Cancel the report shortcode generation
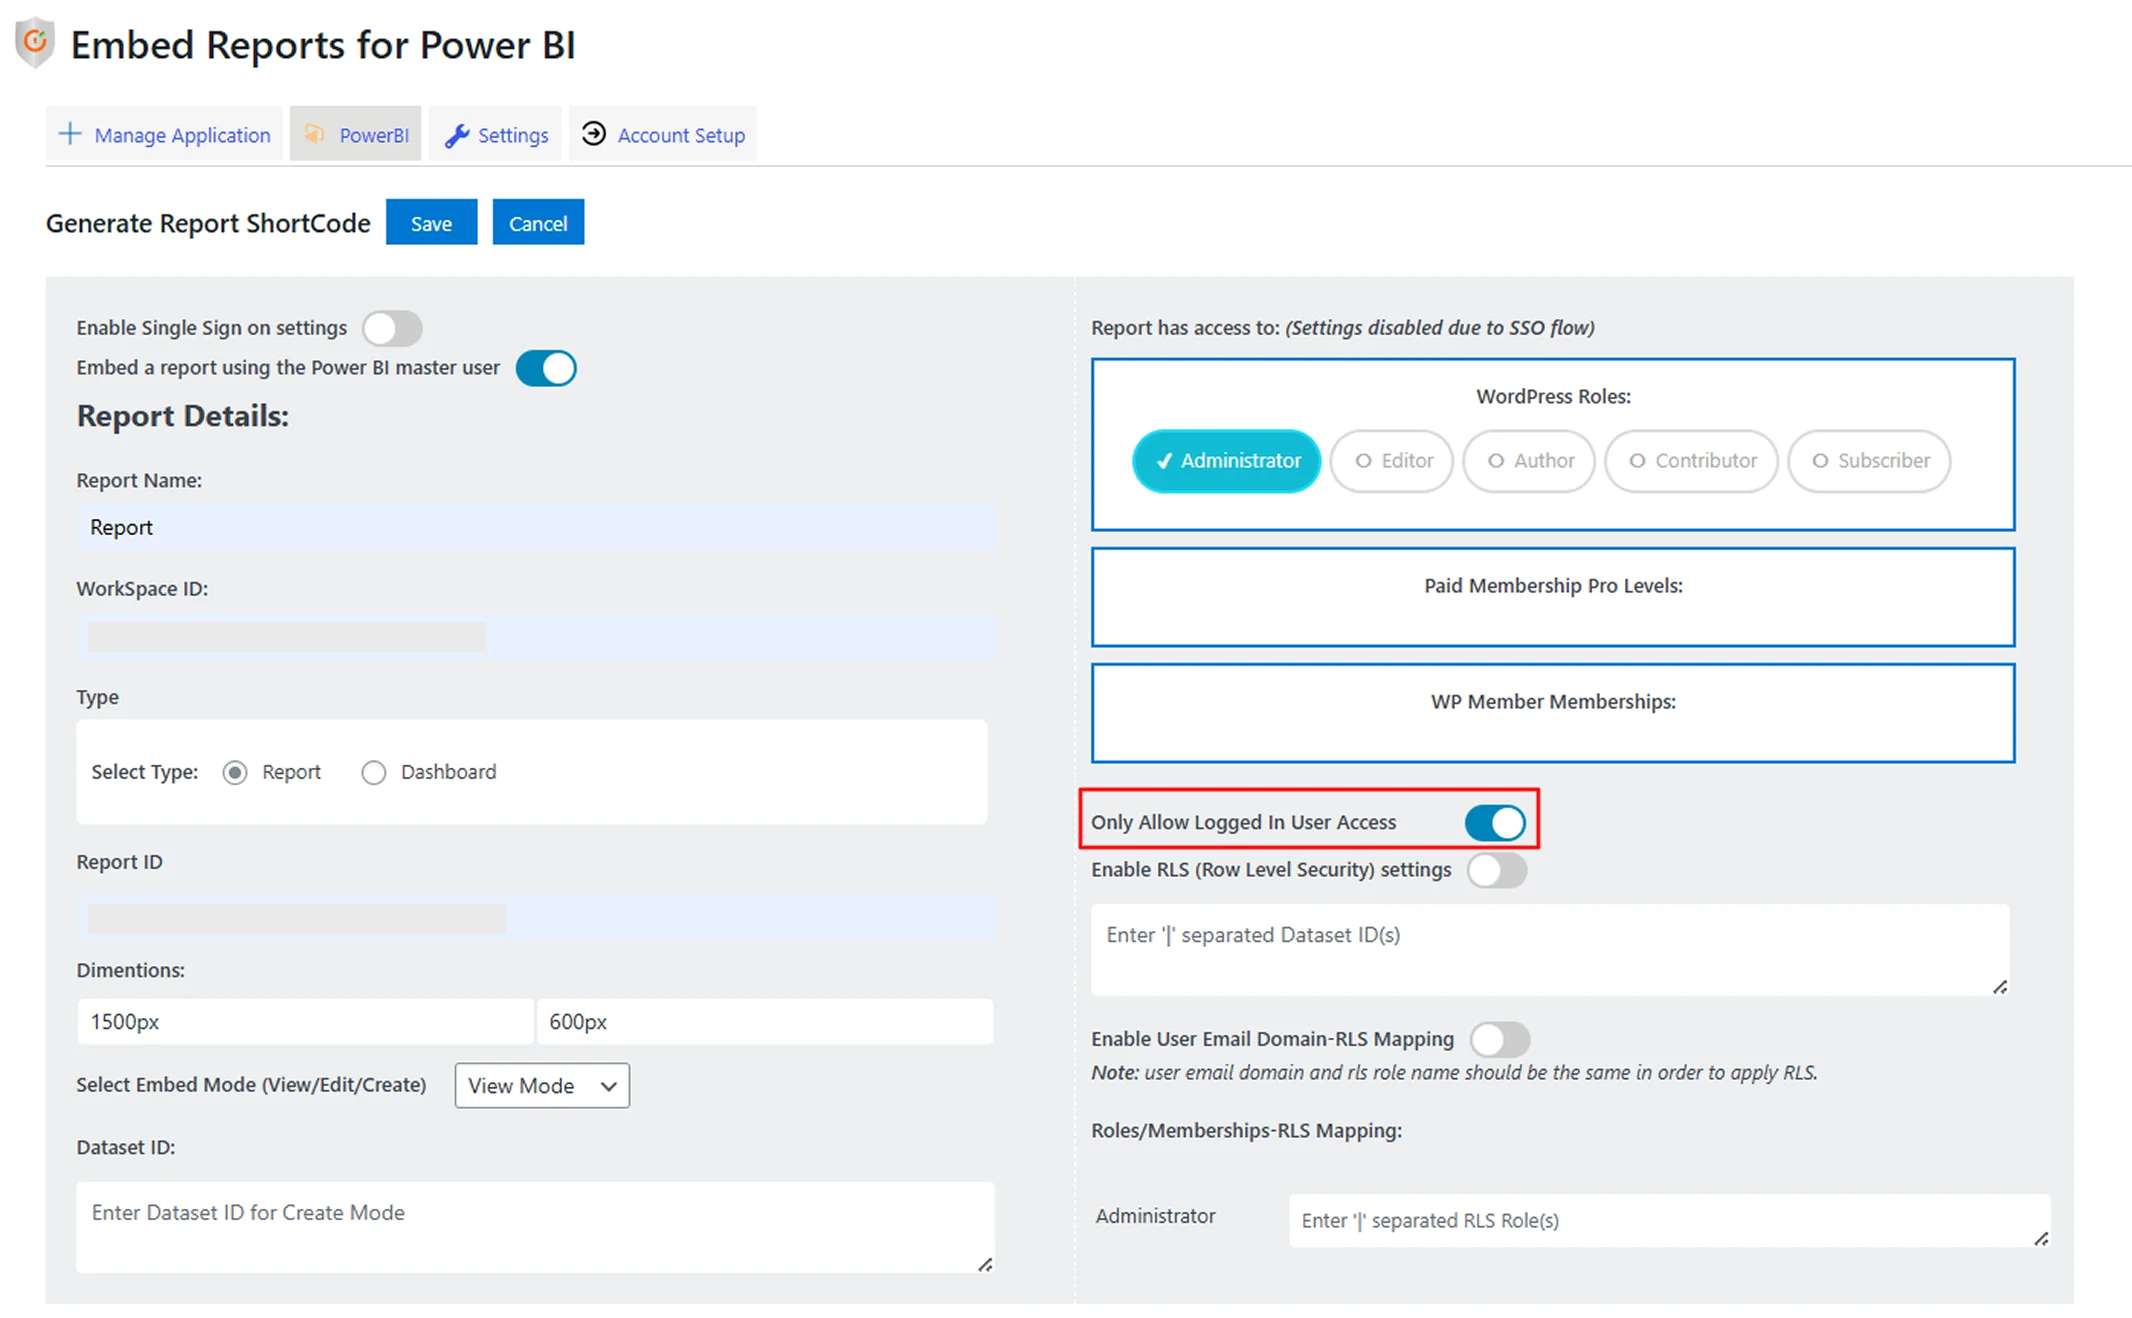Screen dimensions: 2132x1318 tap(538, 222)
